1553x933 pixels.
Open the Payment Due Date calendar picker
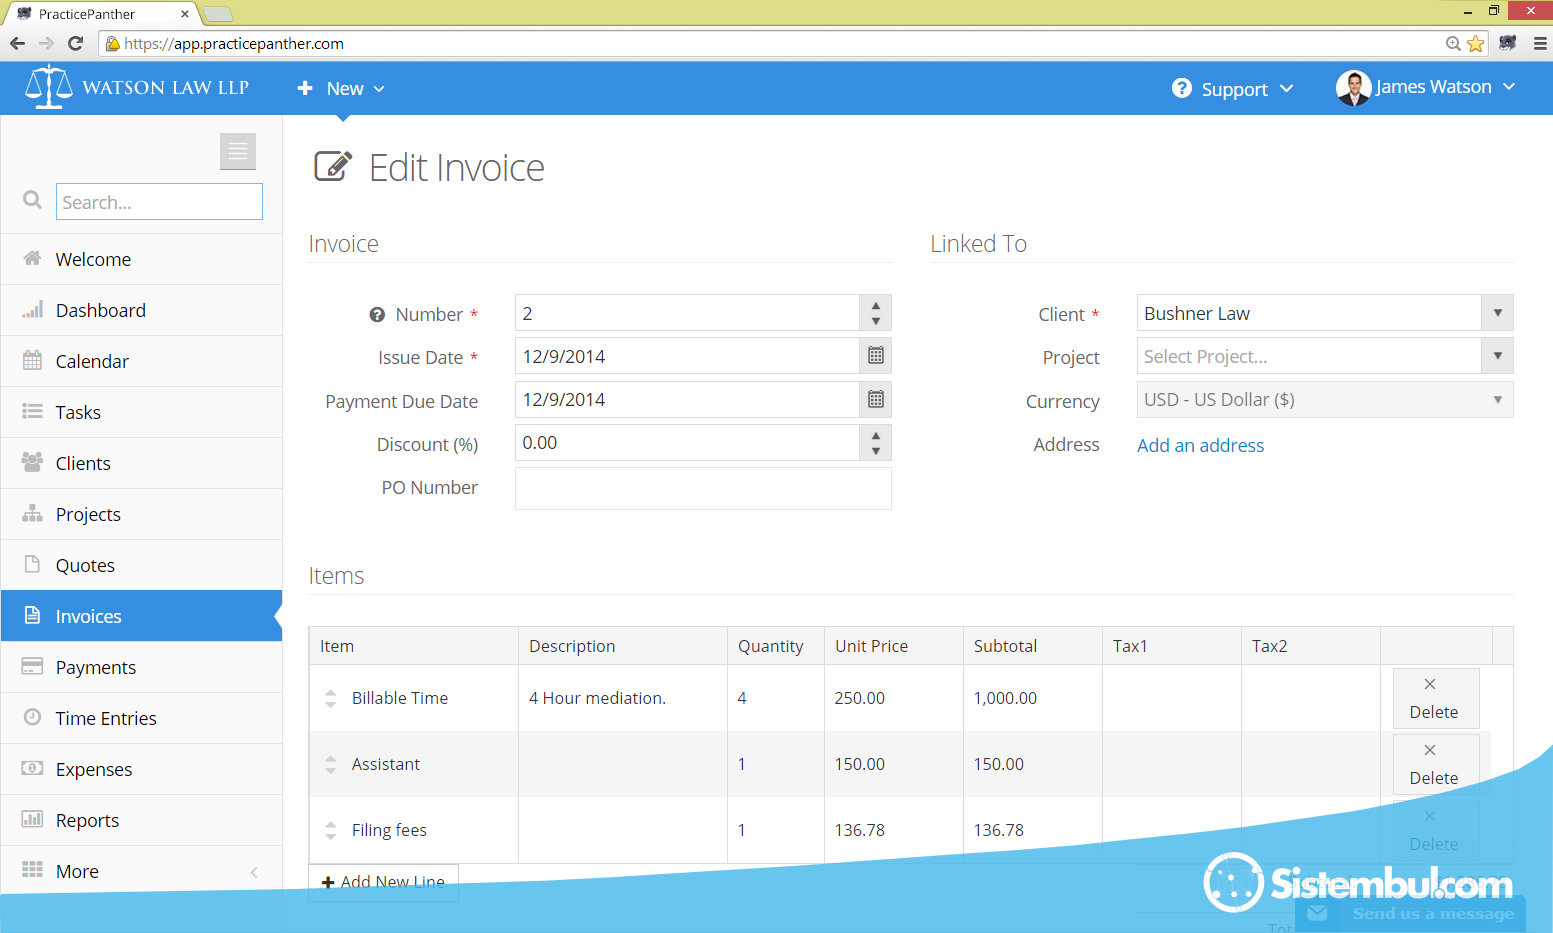pos(875,400)
